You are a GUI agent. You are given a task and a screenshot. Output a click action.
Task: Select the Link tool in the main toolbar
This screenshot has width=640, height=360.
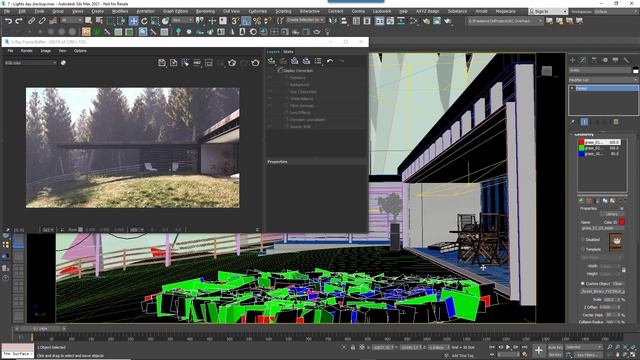31,20
